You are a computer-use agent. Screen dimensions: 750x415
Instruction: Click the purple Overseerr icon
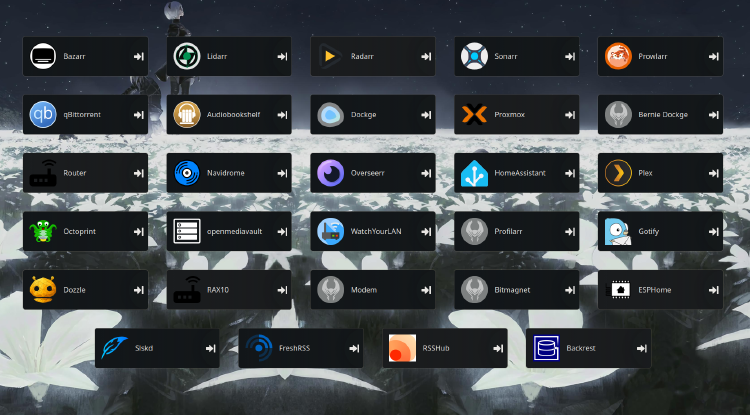coord(331,173)
